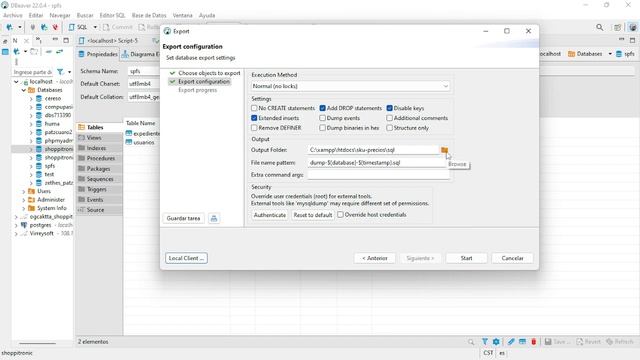Expand the cereso database node
The image size is (640, 360).
tap(31, 98)
